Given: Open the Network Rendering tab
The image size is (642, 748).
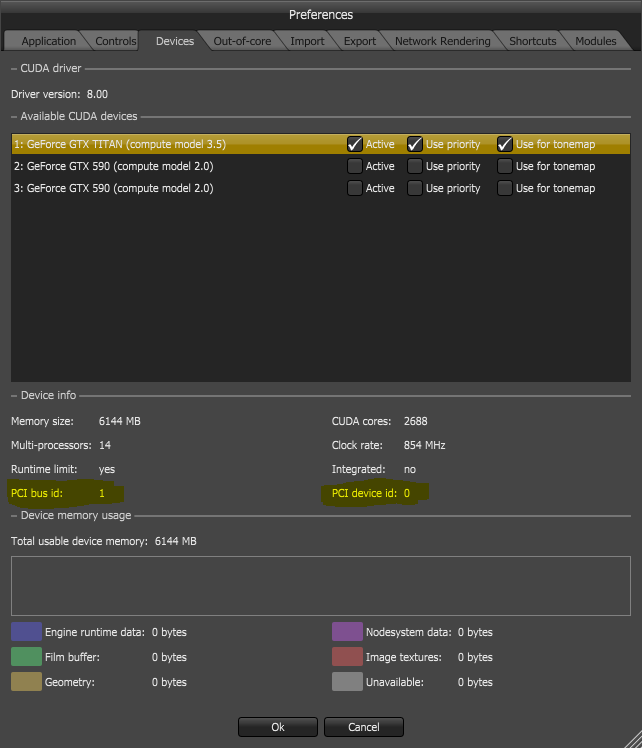Looking at the screenshot, I should pos(442,41).
